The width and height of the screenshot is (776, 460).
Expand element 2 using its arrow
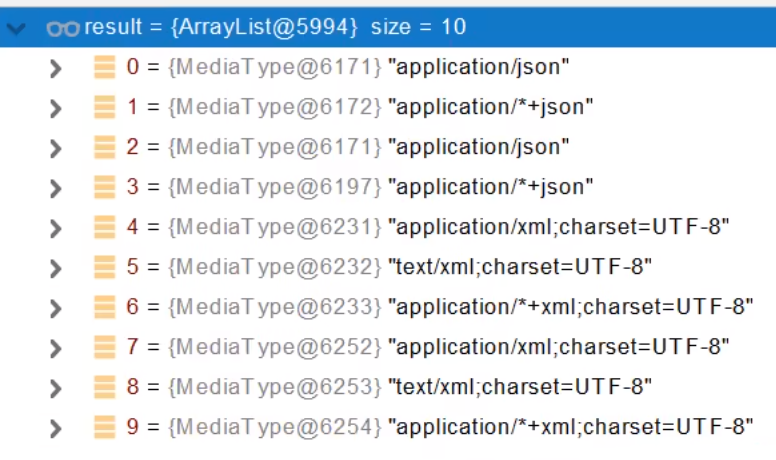(x=55, y=148)
